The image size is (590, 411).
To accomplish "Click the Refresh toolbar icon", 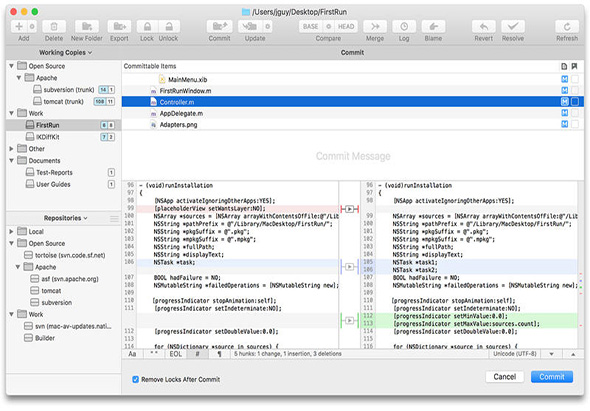I will 567,27.
